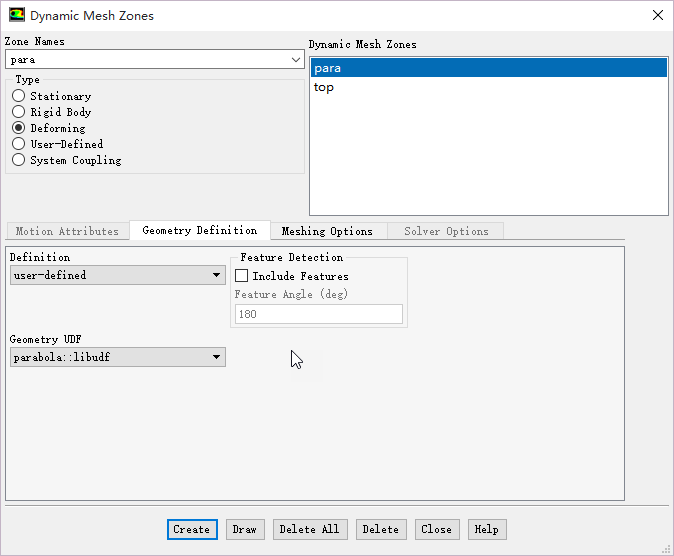Switch to the Meshing Options tab
Viewport: 674px width, 556px height.
[327, 231]
